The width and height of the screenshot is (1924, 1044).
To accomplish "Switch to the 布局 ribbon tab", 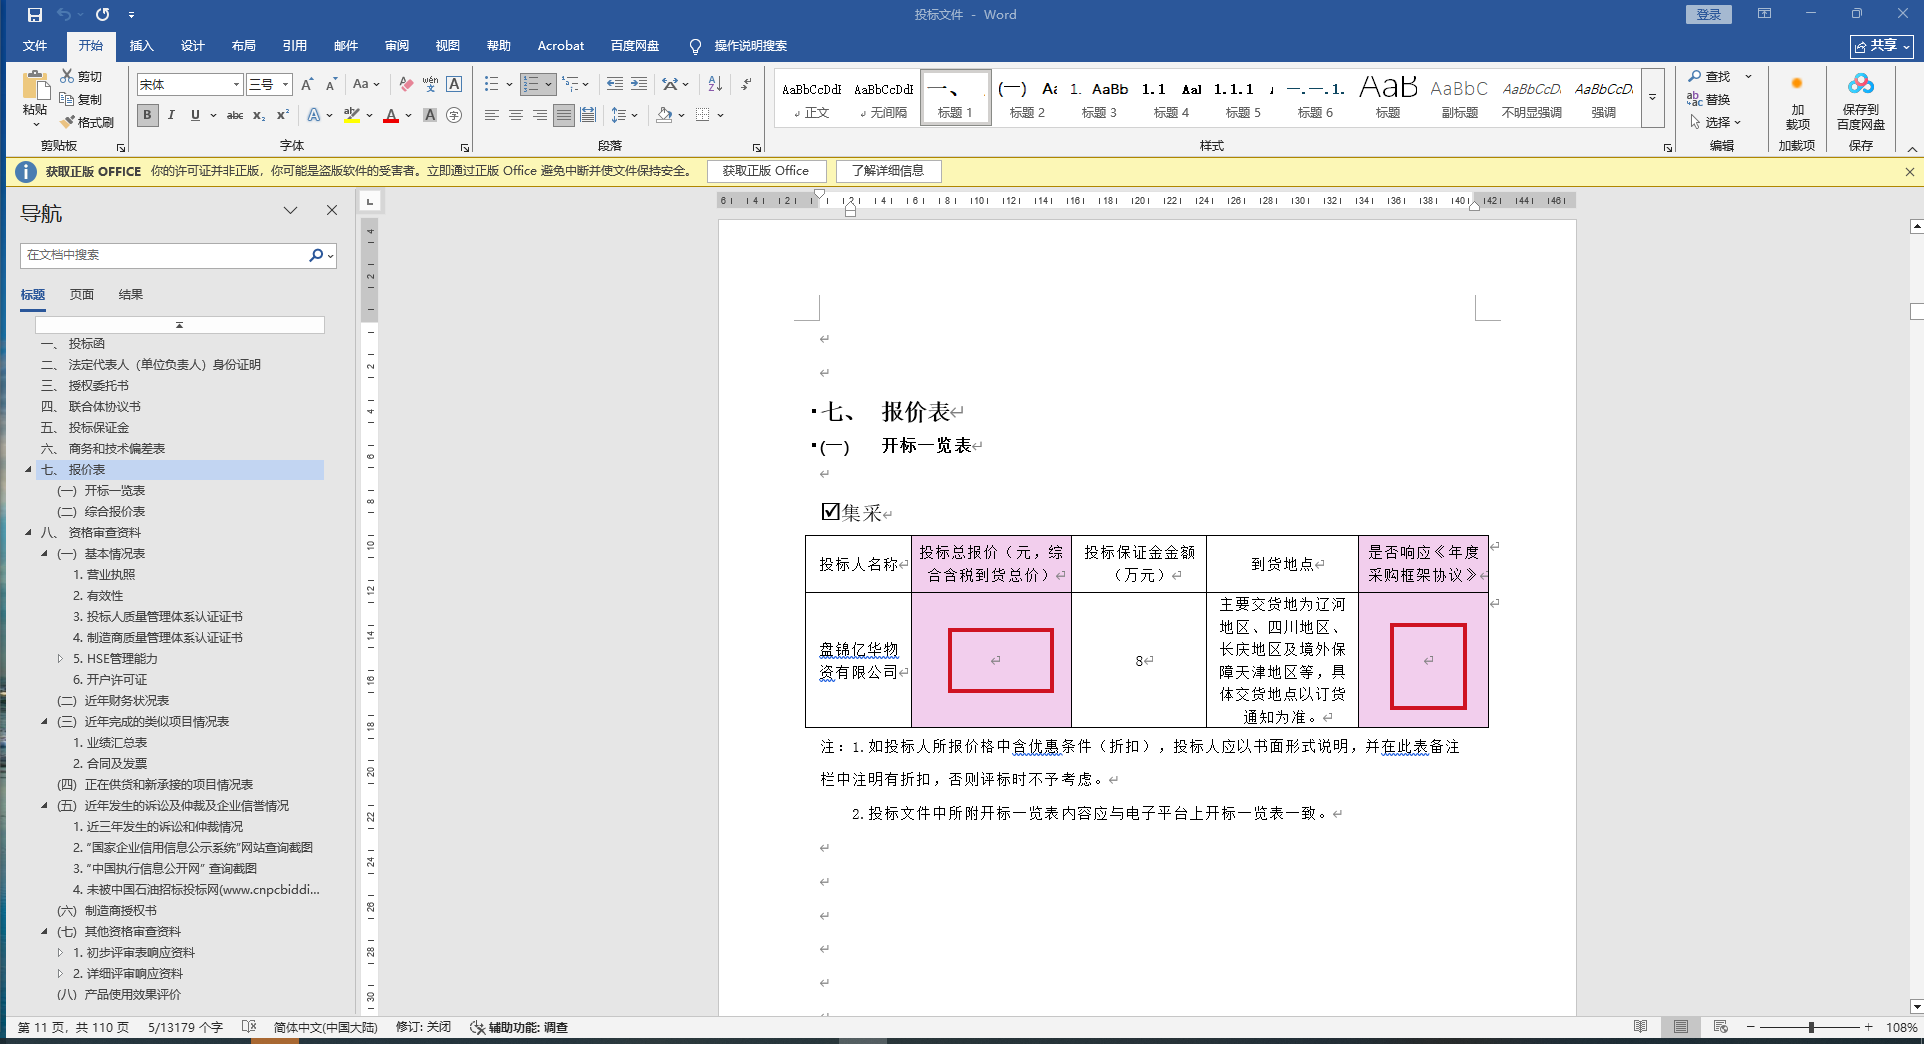I will tap(244, 46).
